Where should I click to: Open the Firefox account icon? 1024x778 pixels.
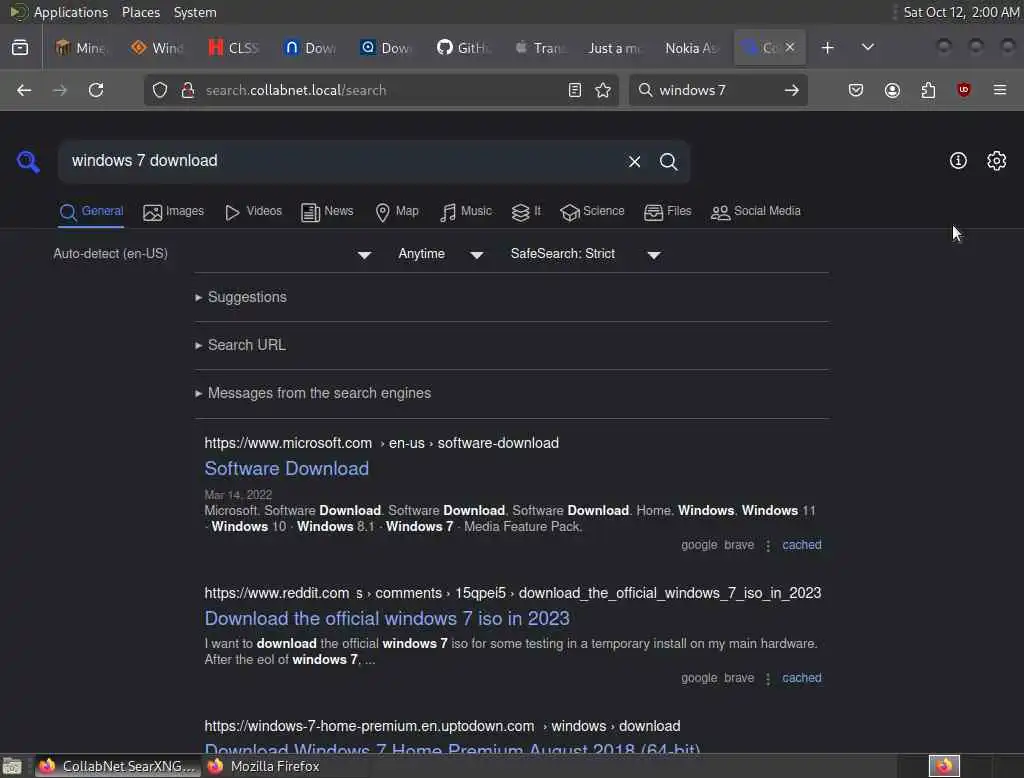point(892,90)
